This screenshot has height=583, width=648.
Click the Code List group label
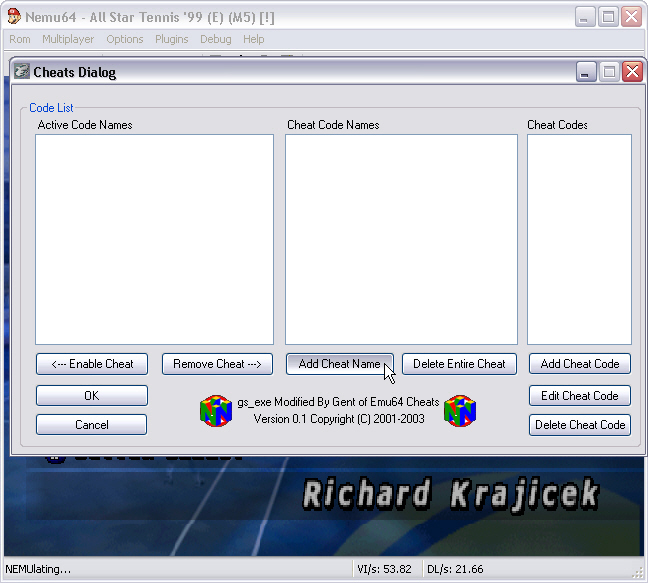click(x=51, y=108)
